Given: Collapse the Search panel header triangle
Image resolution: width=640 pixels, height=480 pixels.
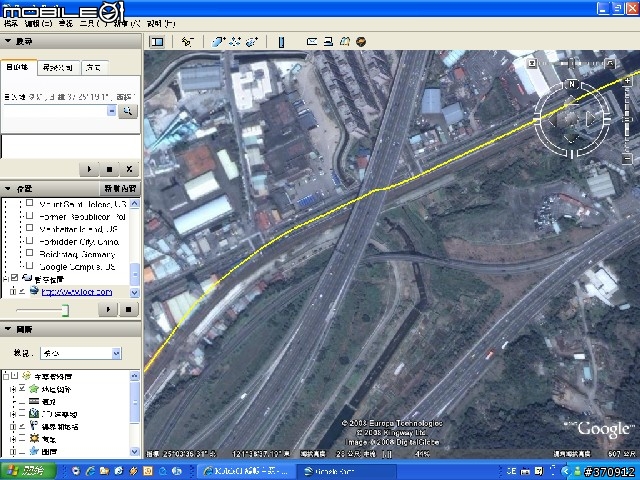Looking at the screenshot, I should click(8, 41).
